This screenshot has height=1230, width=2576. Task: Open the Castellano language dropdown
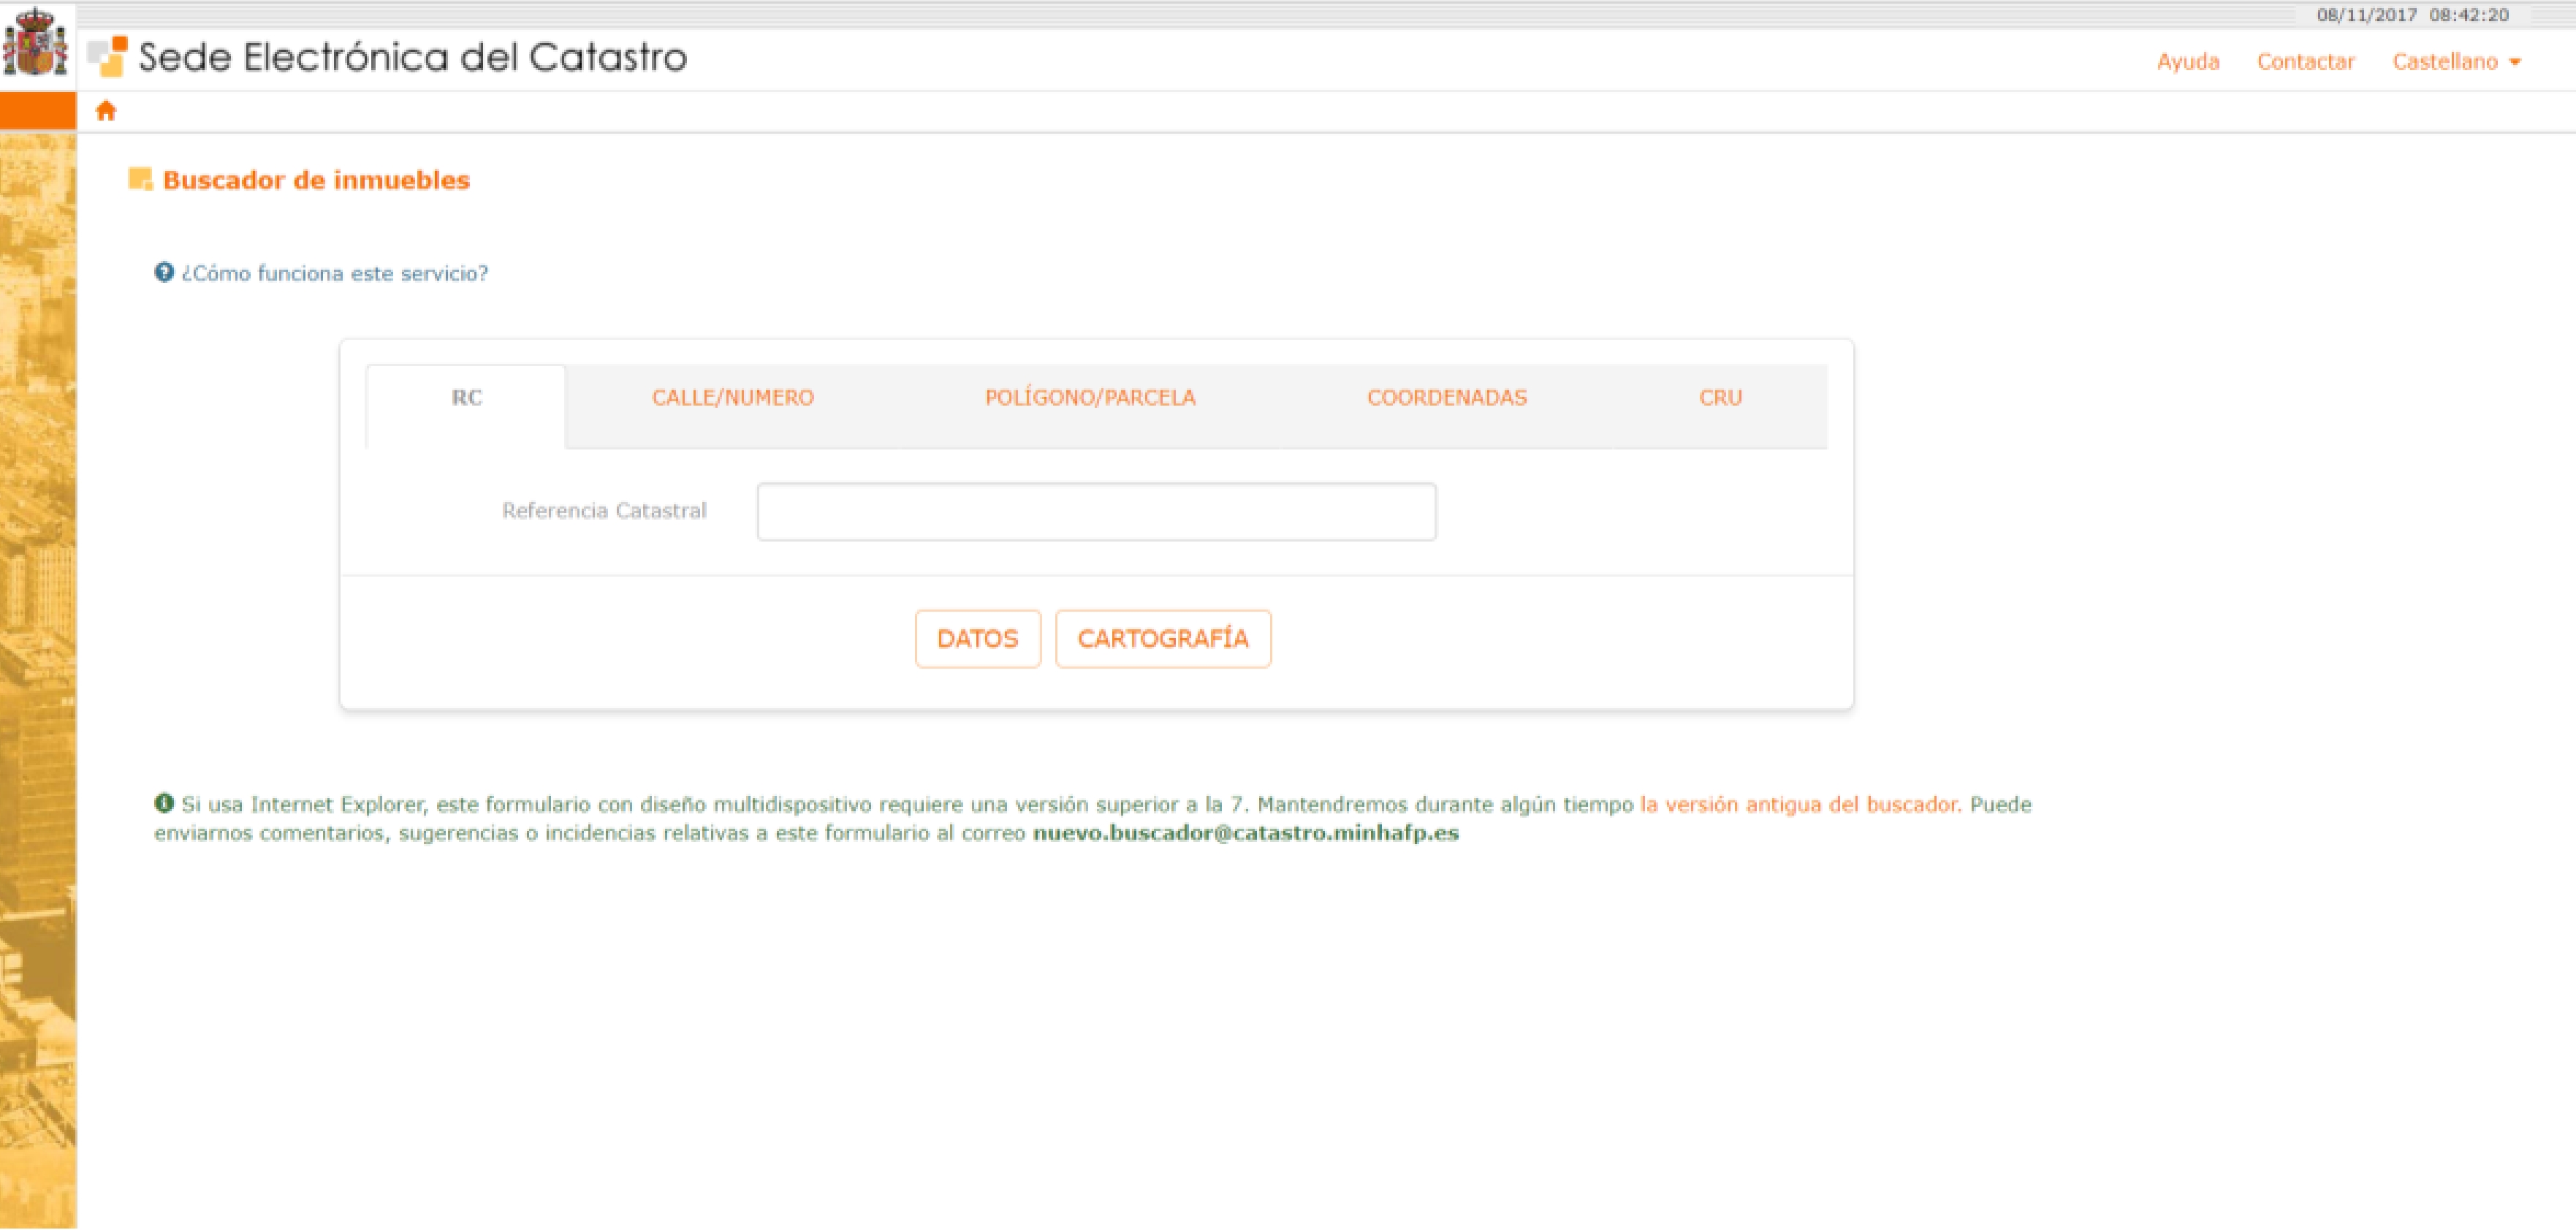(2457, 62)
